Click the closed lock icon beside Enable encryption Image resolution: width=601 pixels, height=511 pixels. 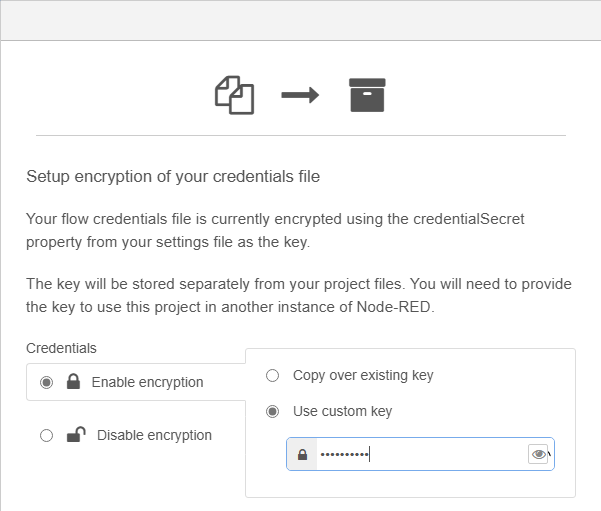pyautogui.click(x=73, y=382)
